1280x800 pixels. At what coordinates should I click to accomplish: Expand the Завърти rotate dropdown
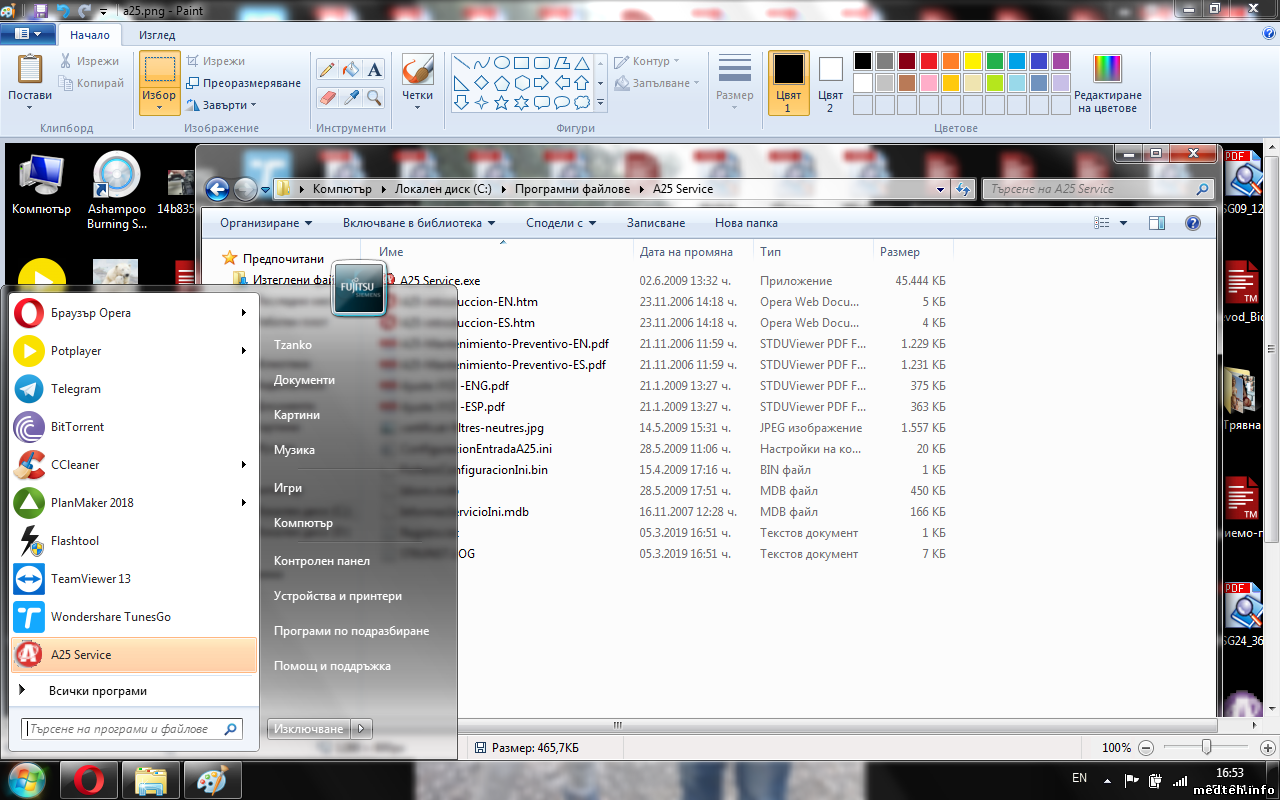(x=222, y=105)
